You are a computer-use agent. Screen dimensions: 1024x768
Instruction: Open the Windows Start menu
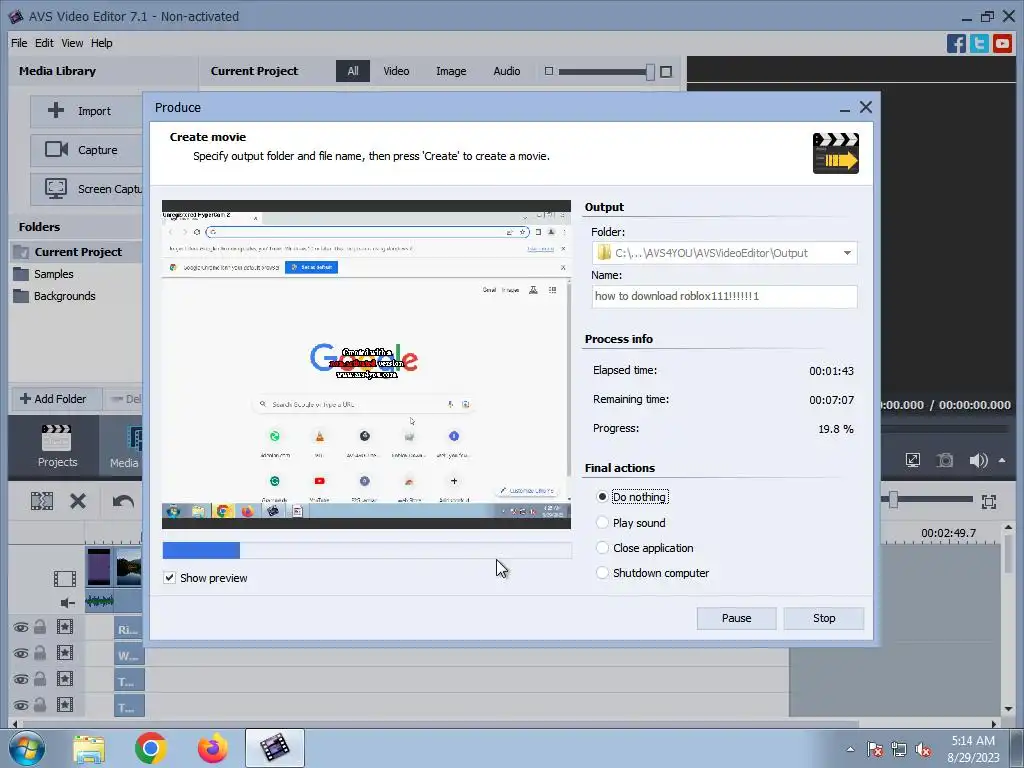click(27, 748)
